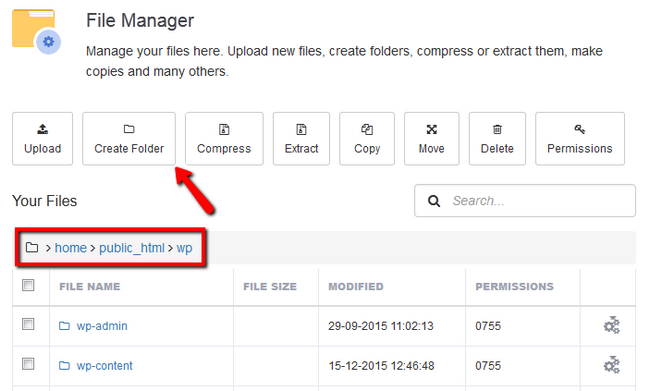Create a new folder
This screenshot has height=391, width=650.
pyautogui.click(x=129, y=138)
